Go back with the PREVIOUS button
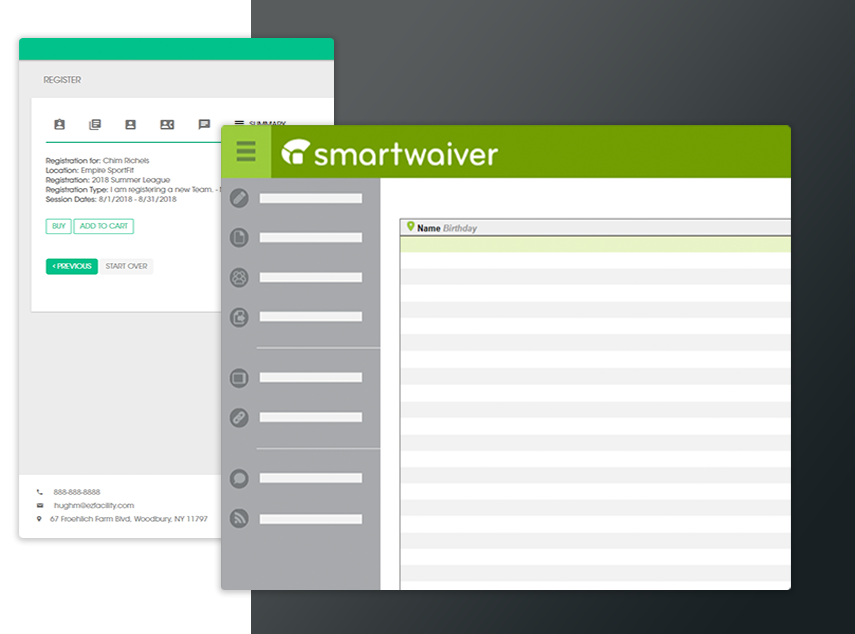Screen dimensions: 855x634 [x=72, y=266]
